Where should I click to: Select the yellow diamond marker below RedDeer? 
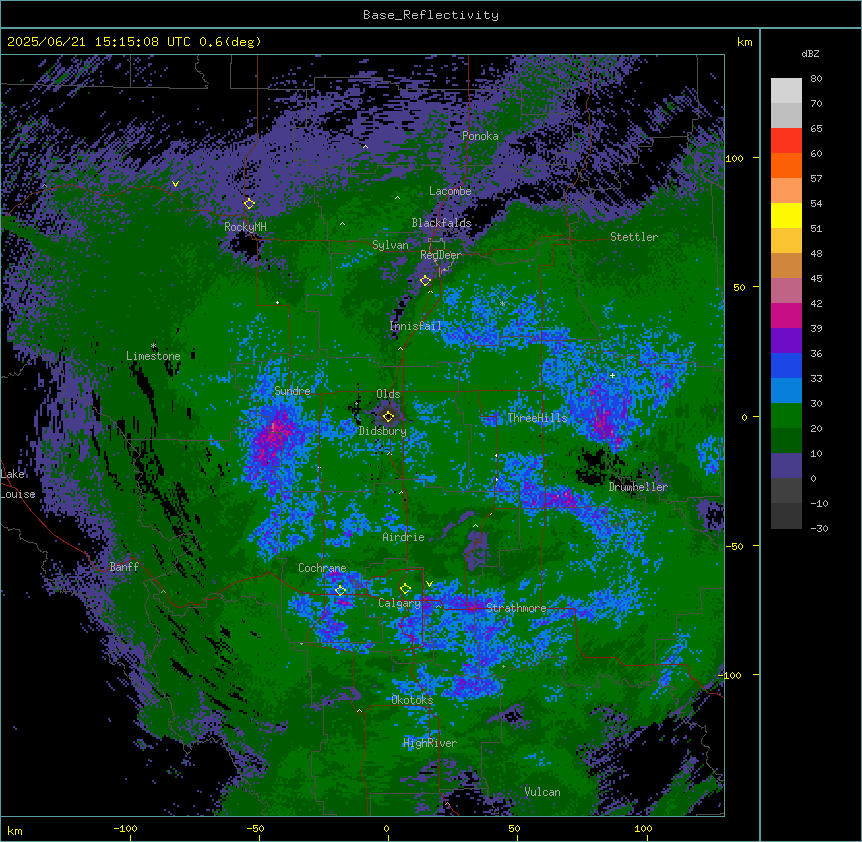pyautogui.click(x=426, y=281)
